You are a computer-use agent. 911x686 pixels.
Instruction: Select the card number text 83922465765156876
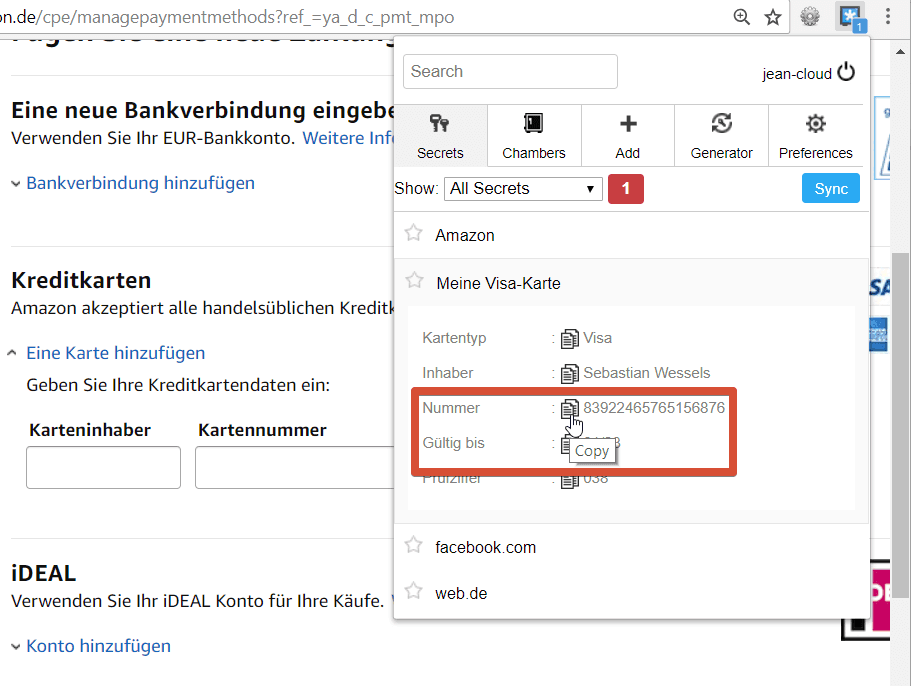pos(654,408)
